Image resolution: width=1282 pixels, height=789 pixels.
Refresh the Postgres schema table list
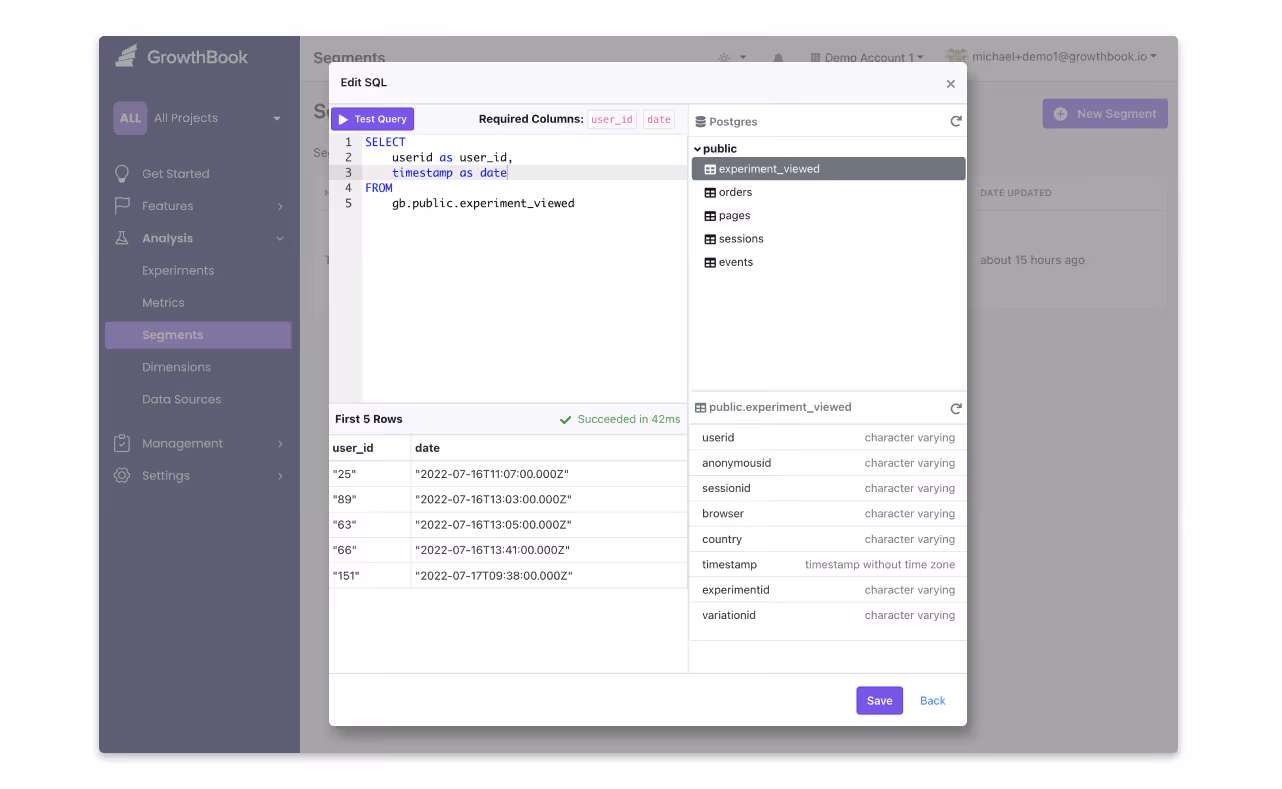pyautogui.click(x=955, y=120)
